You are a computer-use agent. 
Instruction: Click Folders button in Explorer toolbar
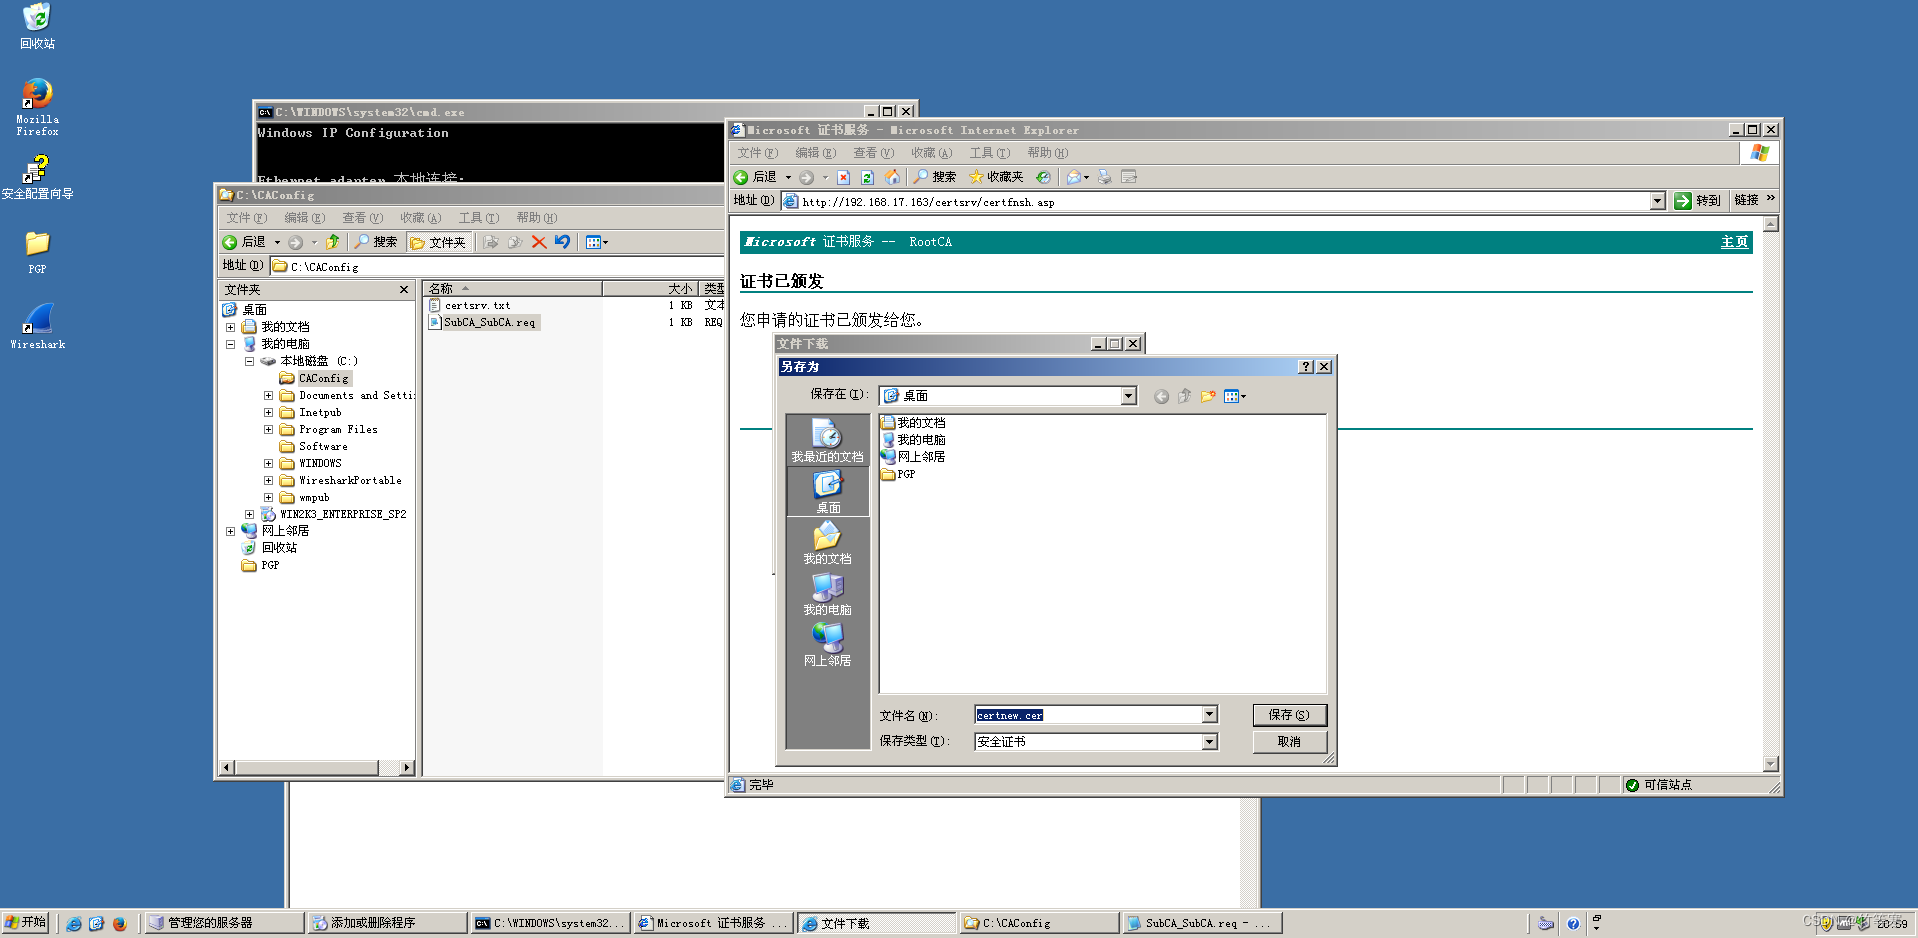point(438,242)
